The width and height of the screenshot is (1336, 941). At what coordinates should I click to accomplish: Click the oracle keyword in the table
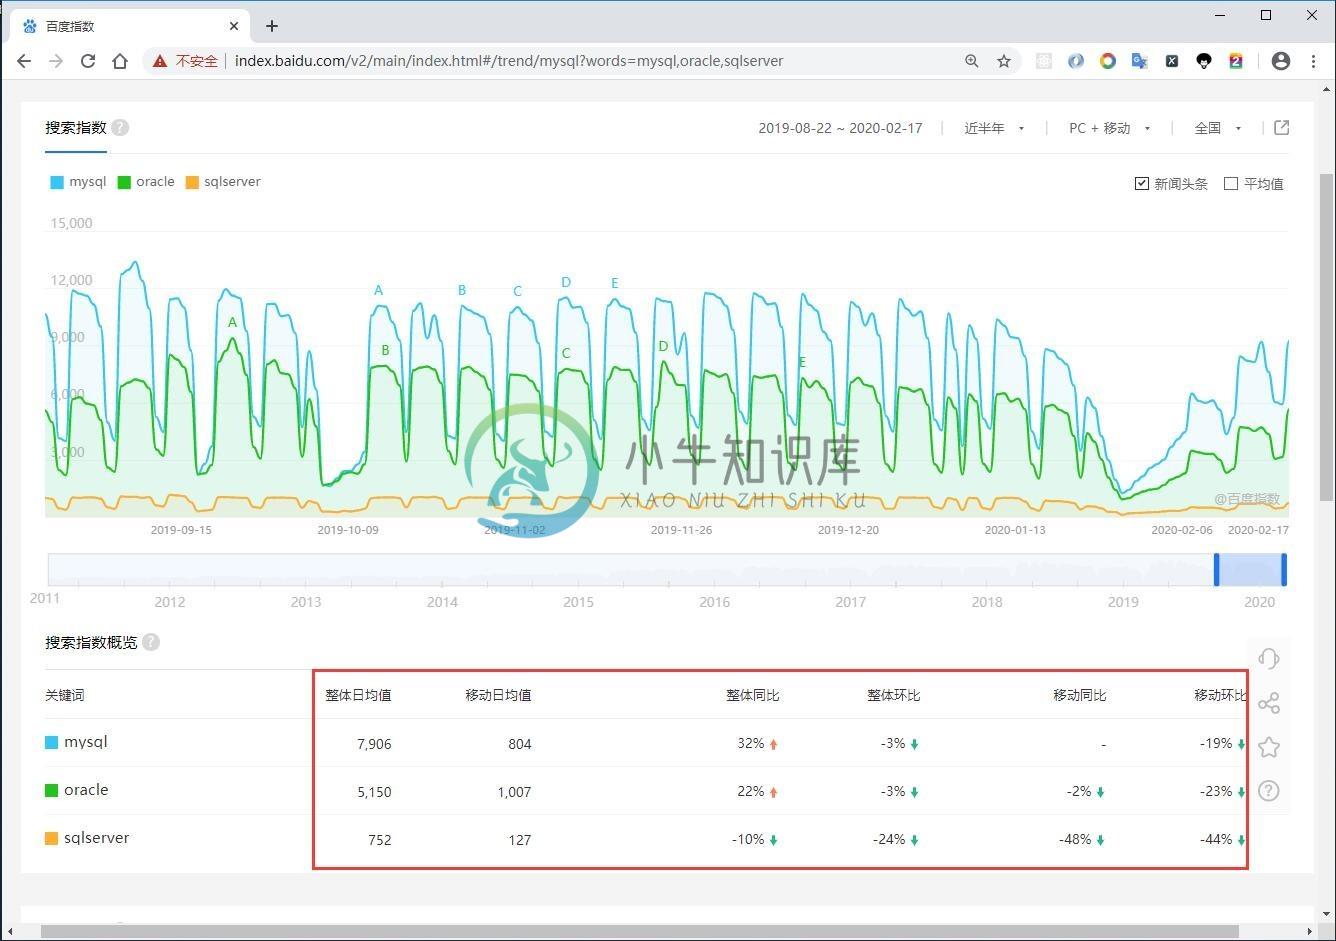click(x=86, y=790)
